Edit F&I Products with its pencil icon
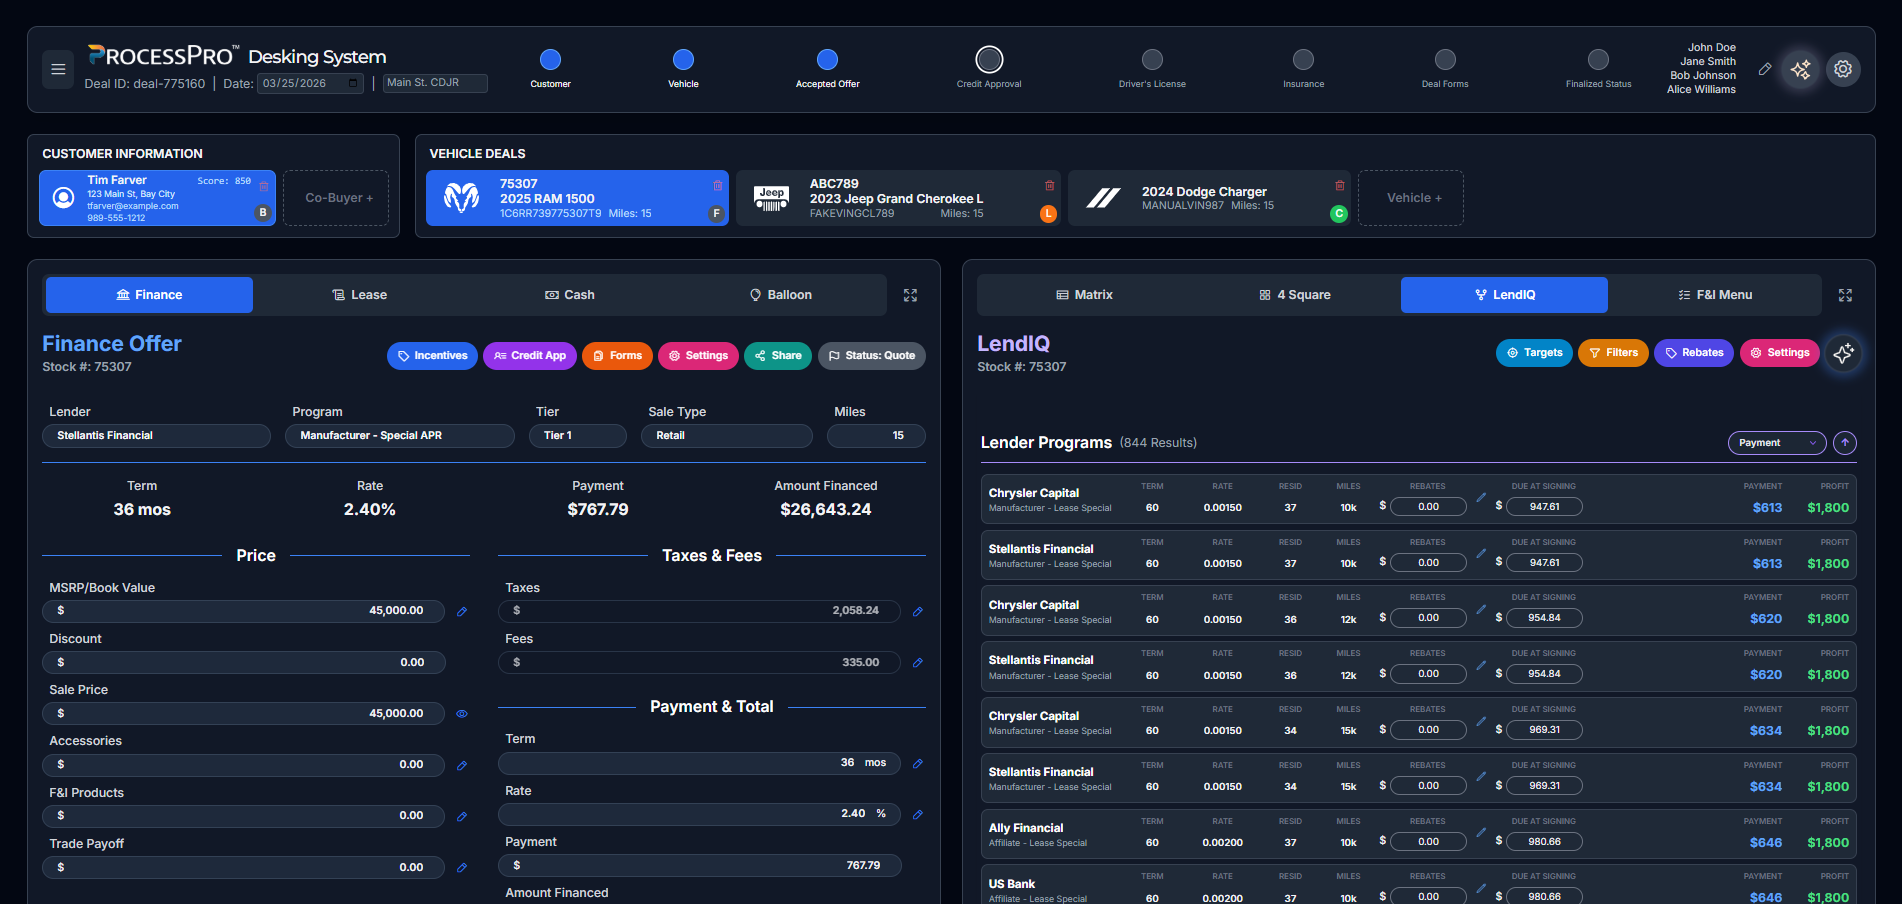Image resolution: width=1902 pixels, height=904 pixels. point(462,816)
